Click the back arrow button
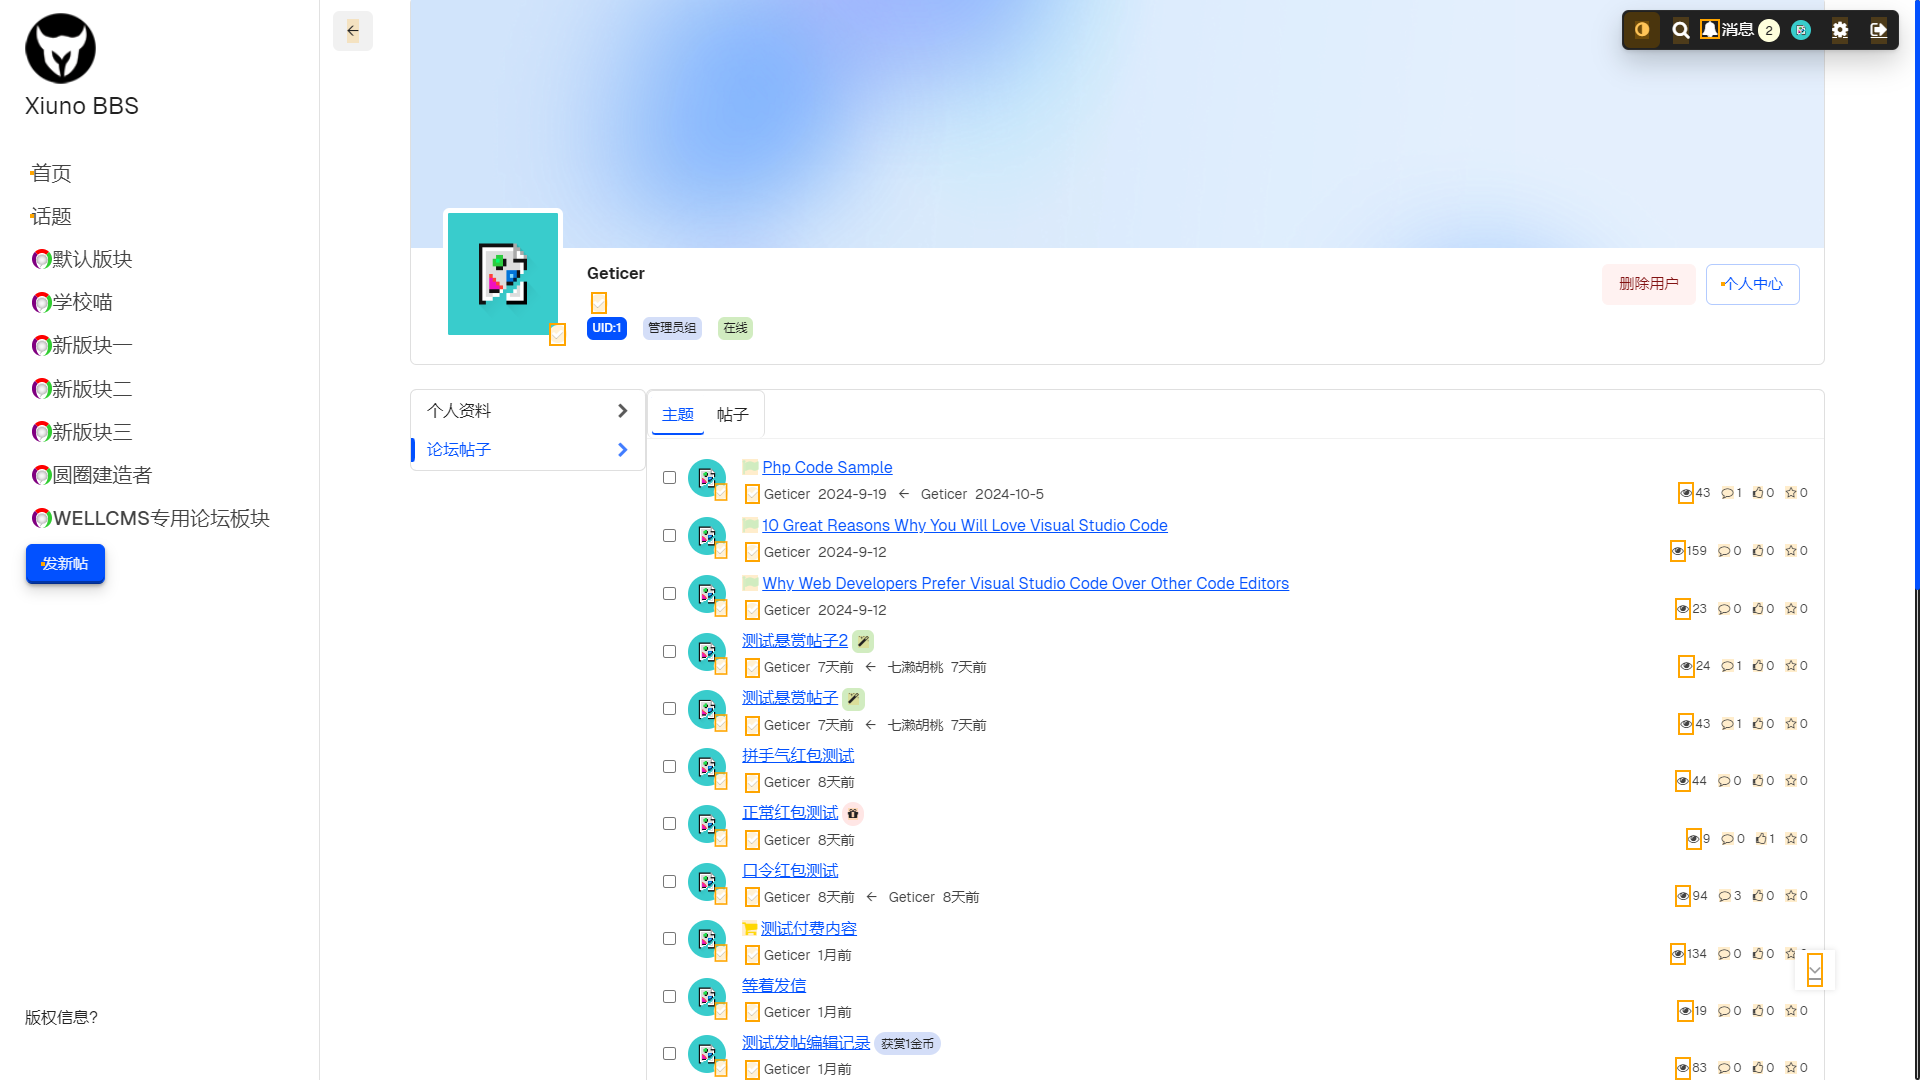Viewport: 1920px width, 1080px height. coord(352,31)
